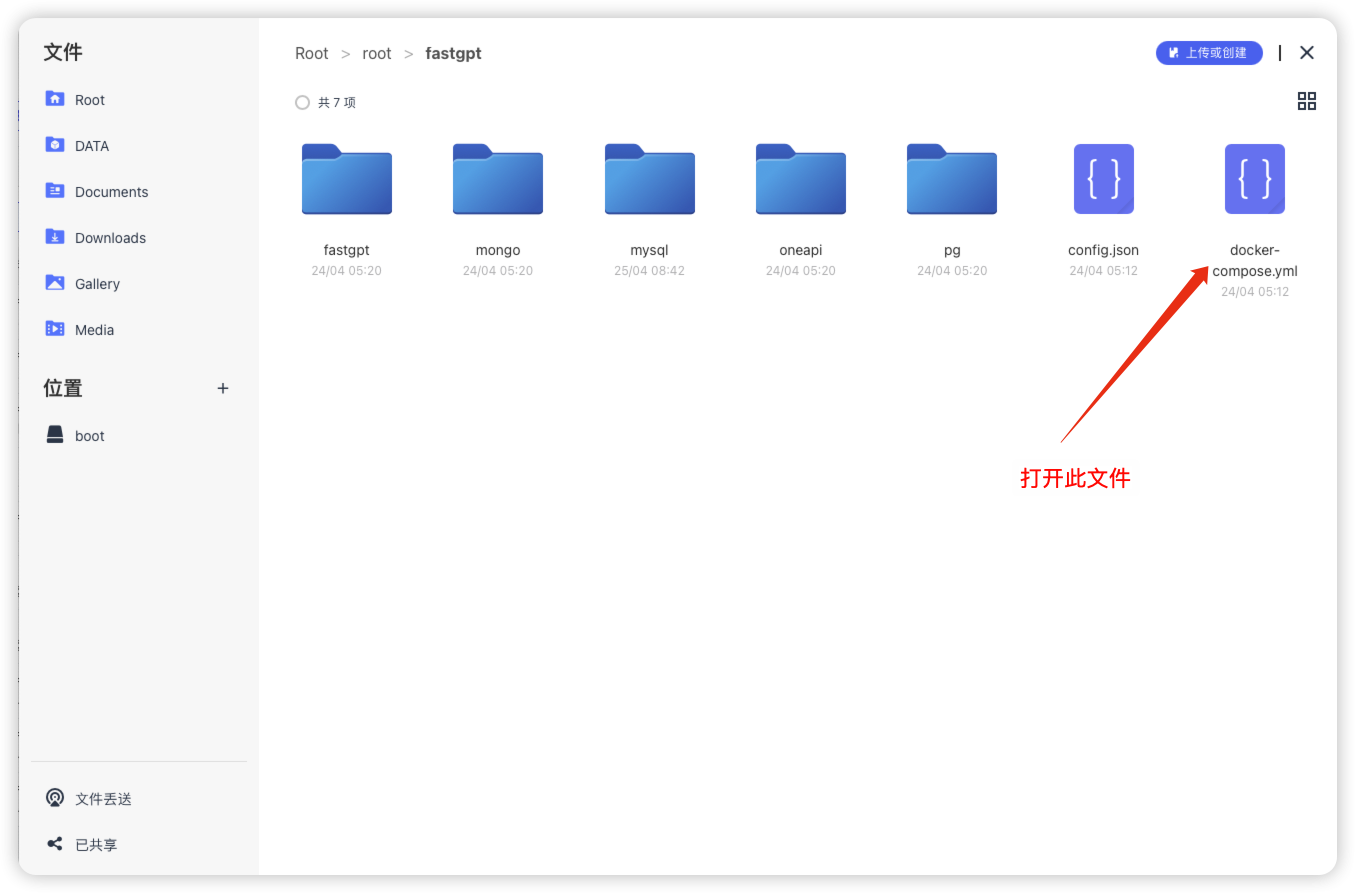Click the 上传或创建 upload or create button
Viewport: 1355px width, 893px height.
(1209, 53)
